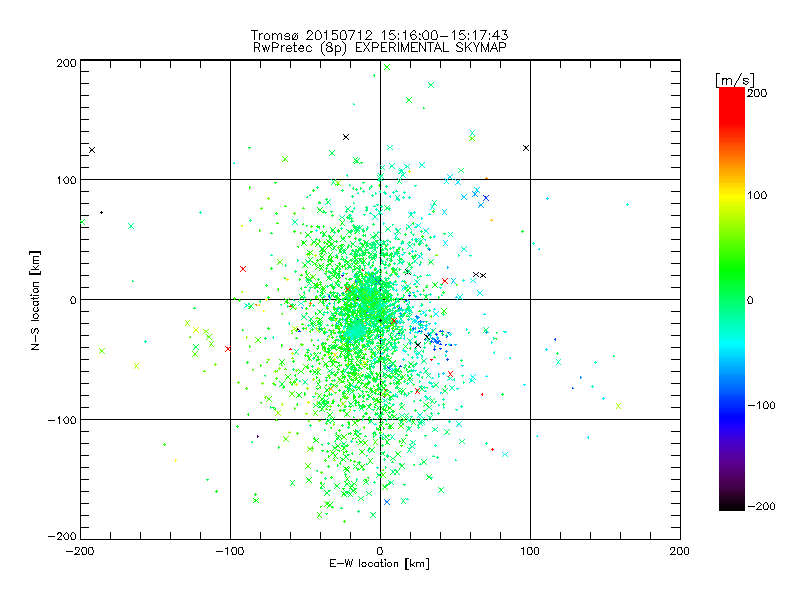
Task: Click the -100 tick label on the N-S axis
Action: (x=62, y=420)
